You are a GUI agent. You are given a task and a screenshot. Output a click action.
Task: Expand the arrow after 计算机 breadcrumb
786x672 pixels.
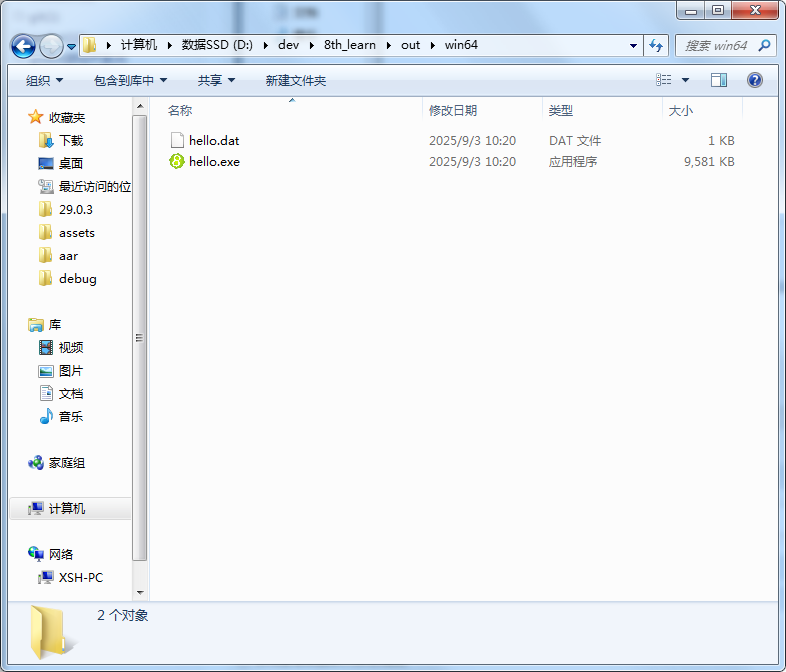(x=169, y=45)
